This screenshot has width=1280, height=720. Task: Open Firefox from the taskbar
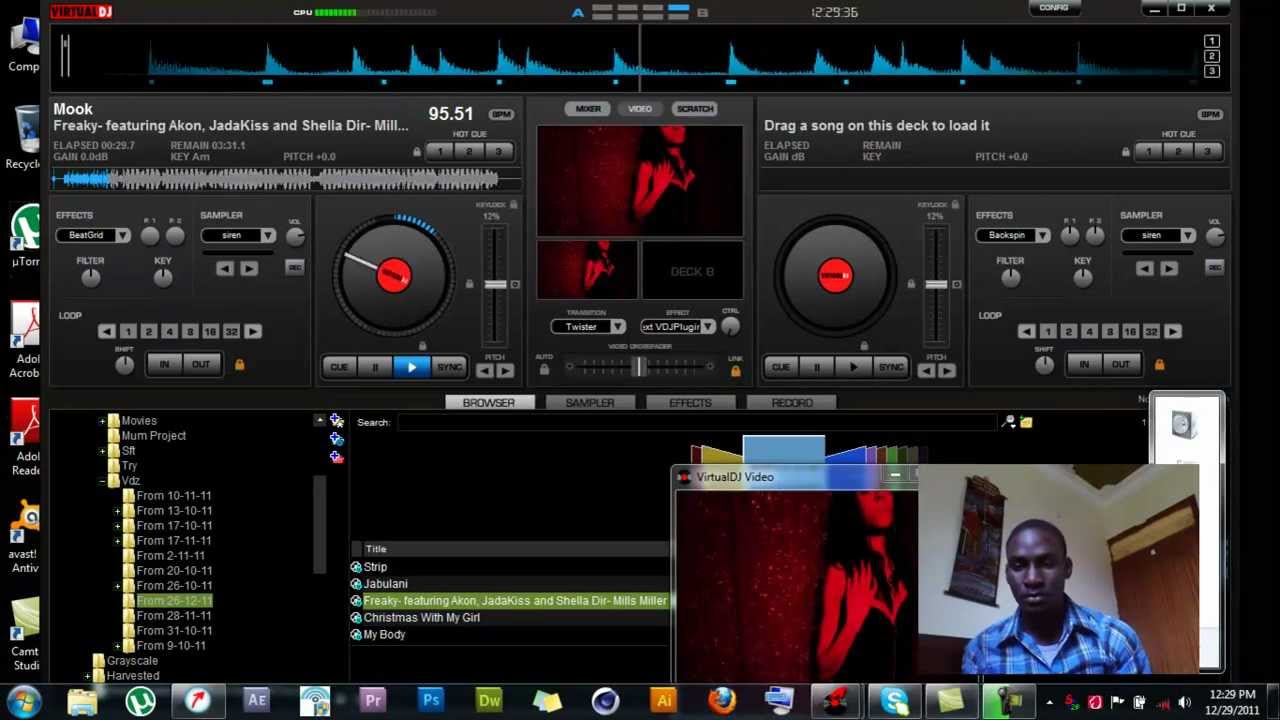coord(721,700)
